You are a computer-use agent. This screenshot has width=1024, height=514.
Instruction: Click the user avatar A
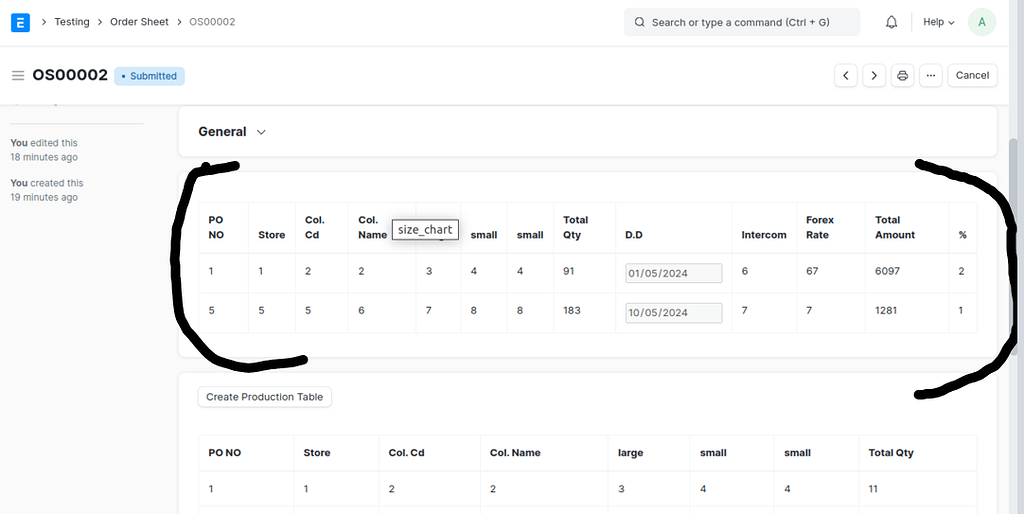coord(982,22)
